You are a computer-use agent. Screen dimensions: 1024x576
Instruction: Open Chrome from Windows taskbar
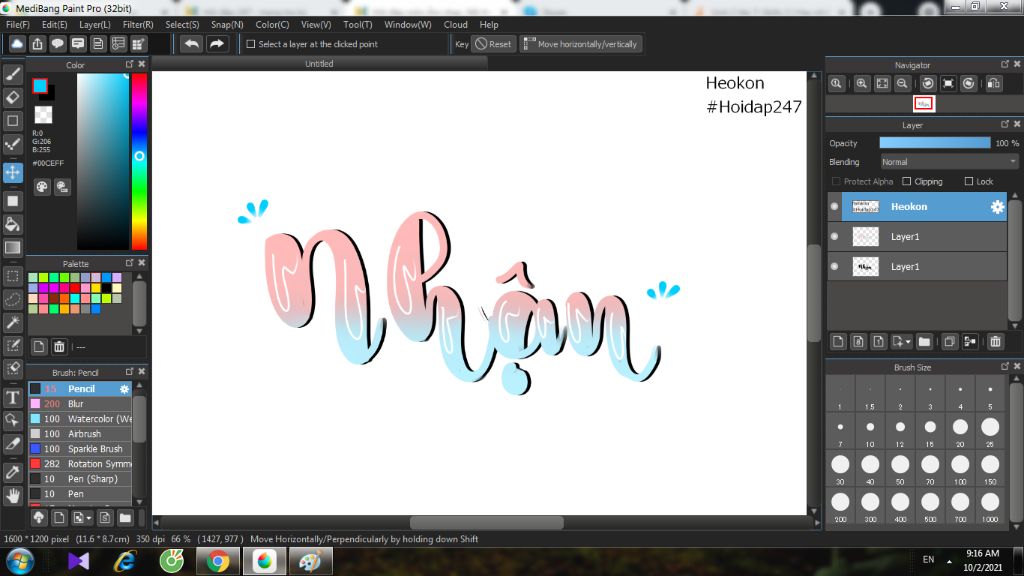[218, 561]
